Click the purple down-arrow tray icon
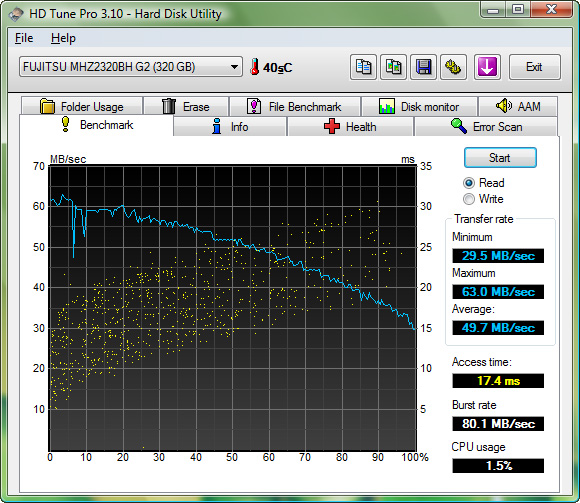The height and width of the screenshot is (503, 580). pos(487,67)
